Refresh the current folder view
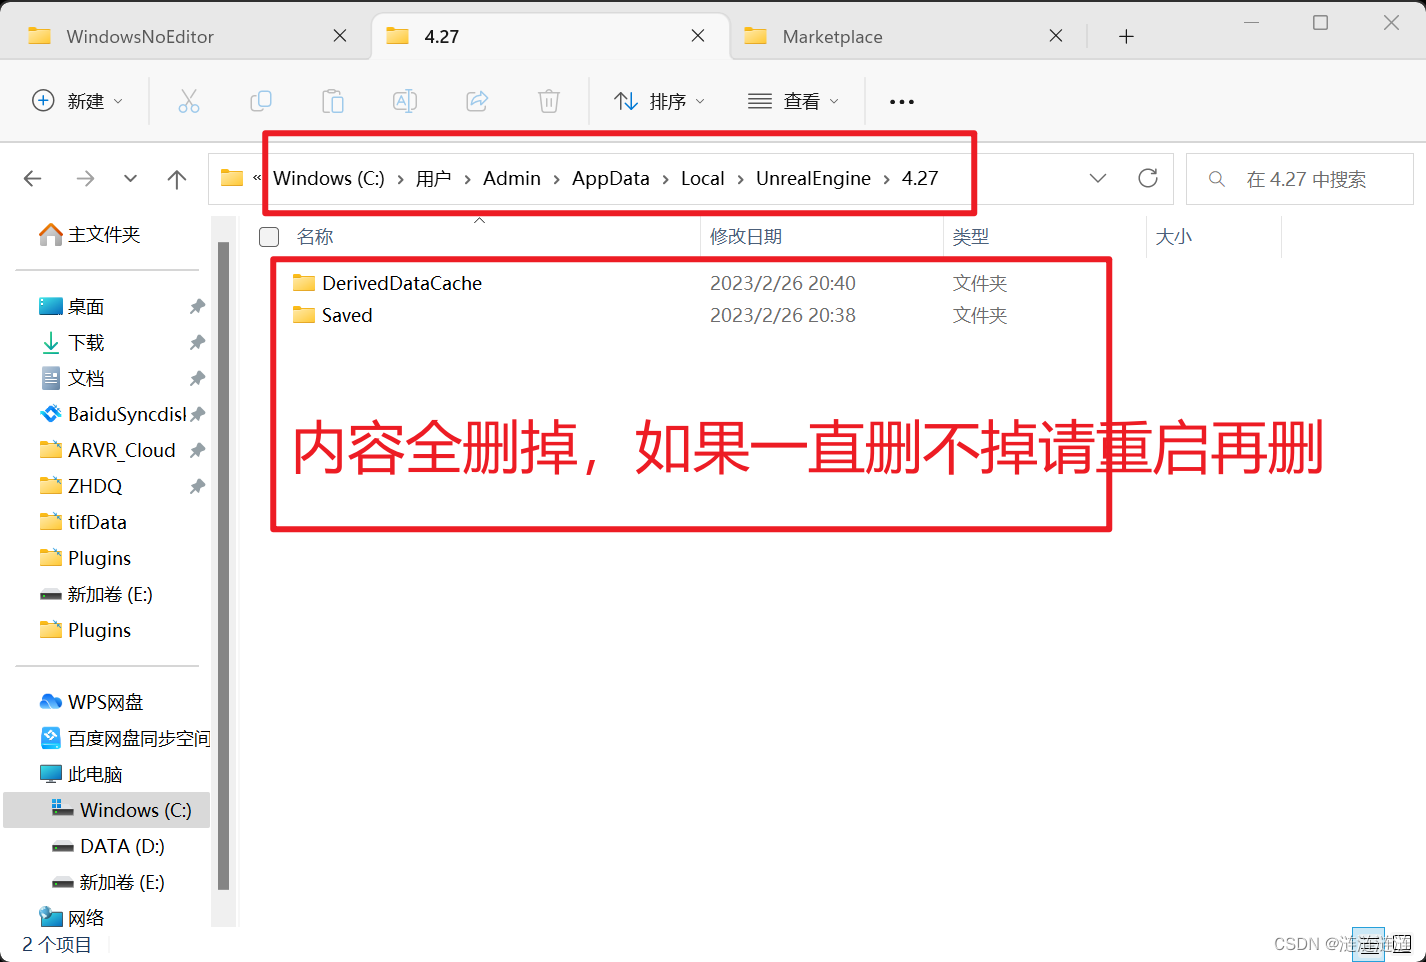Screen dimensions: 1426x962 point(1148,178)
